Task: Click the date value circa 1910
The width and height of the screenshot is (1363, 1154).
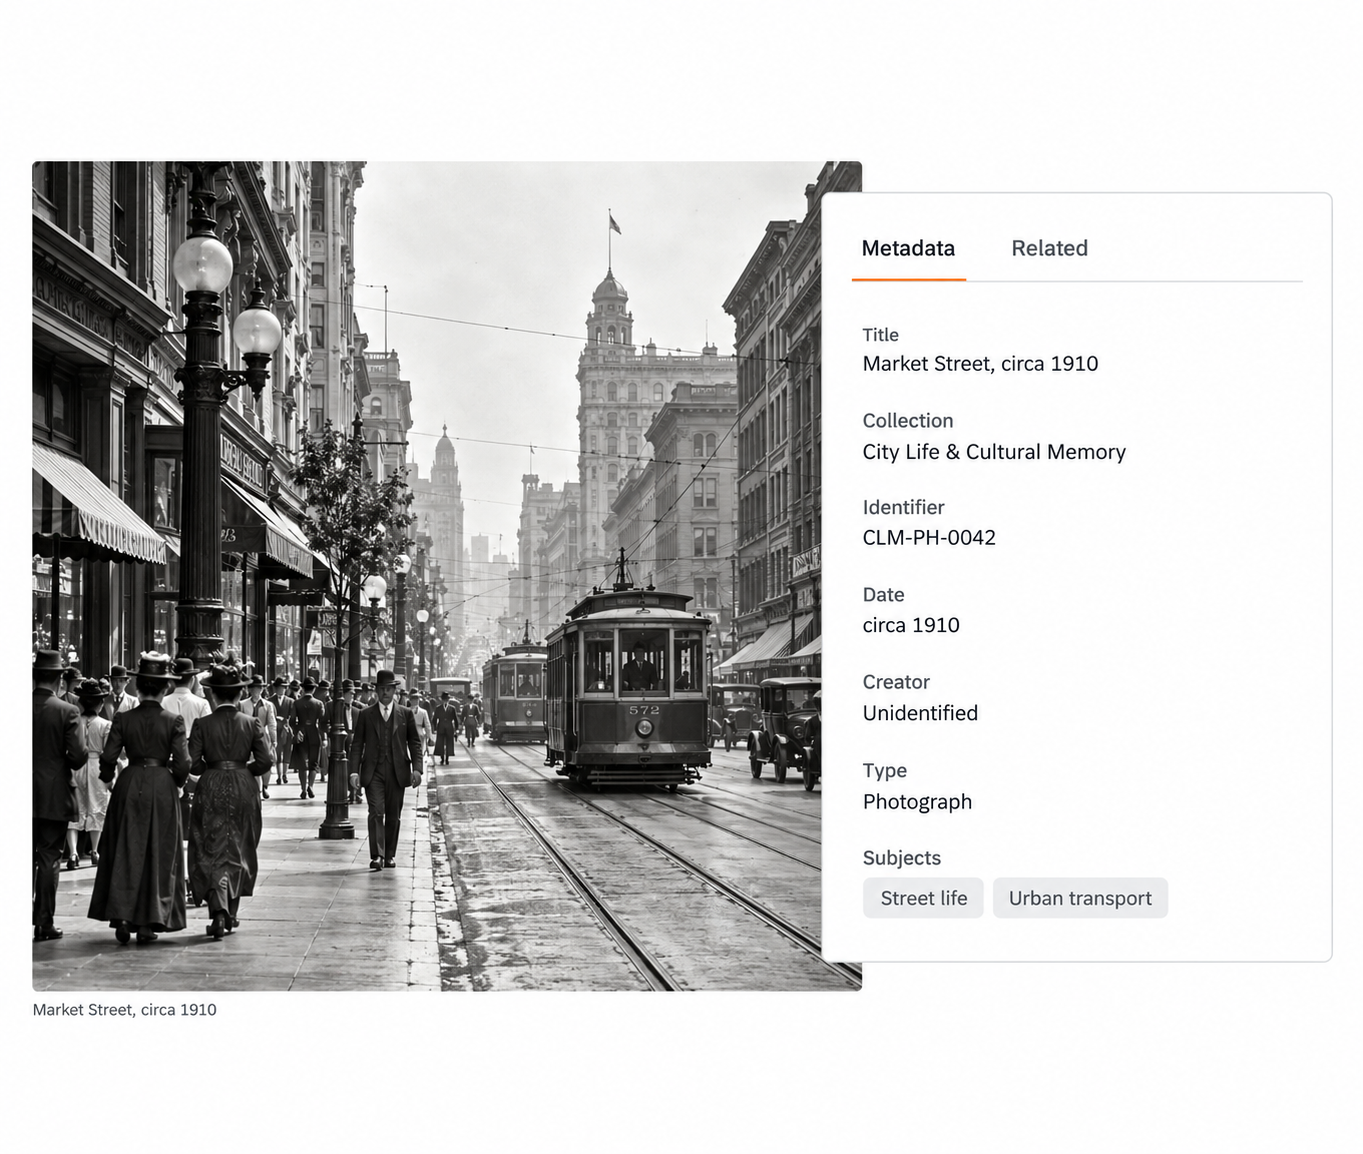Action: click(911, 625)
